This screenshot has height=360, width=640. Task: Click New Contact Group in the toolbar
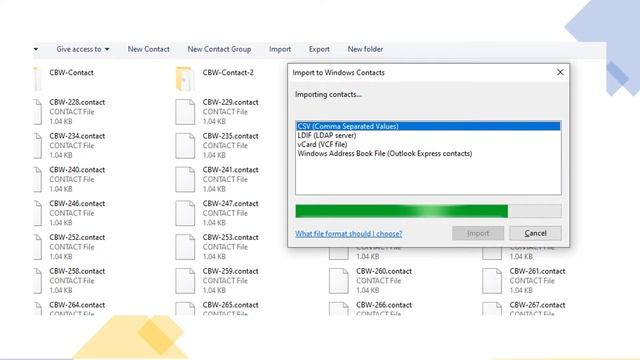[219, 49]
